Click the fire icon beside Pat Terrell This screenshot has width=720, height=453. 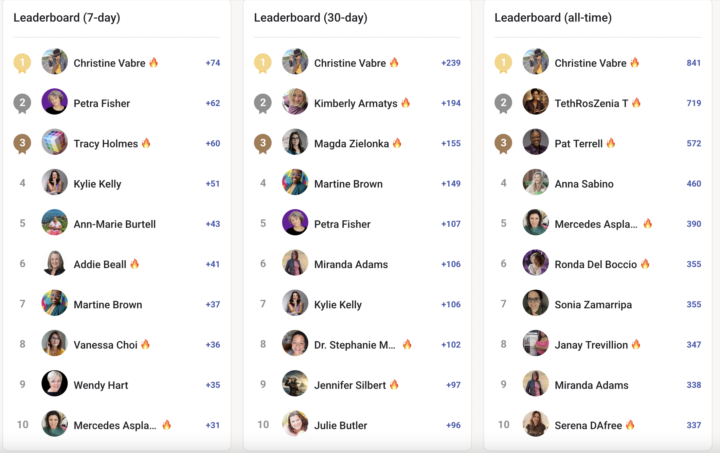point(611,143)
